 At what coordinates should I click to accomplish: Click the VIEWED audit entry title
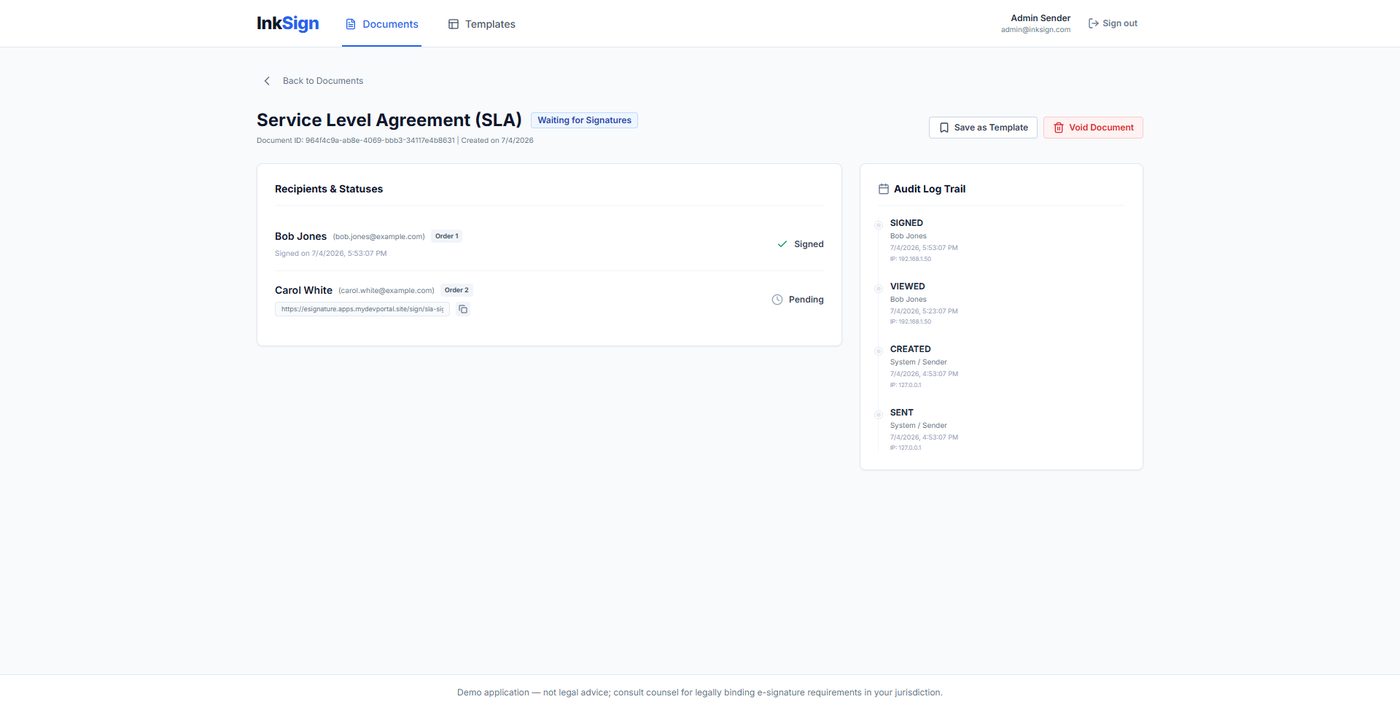(x=908, y=287)
